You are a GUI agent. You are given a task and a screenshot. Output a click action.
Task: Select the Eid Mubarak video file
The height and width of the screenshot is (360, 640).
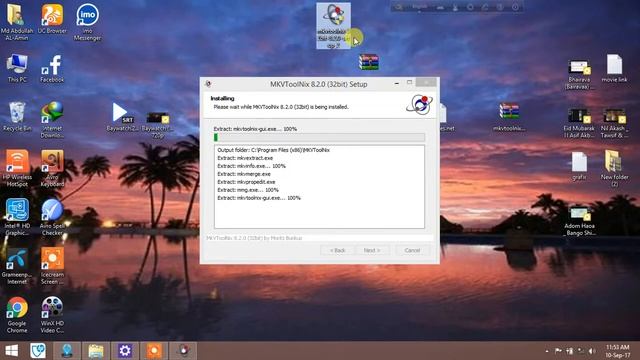point(579,123)
